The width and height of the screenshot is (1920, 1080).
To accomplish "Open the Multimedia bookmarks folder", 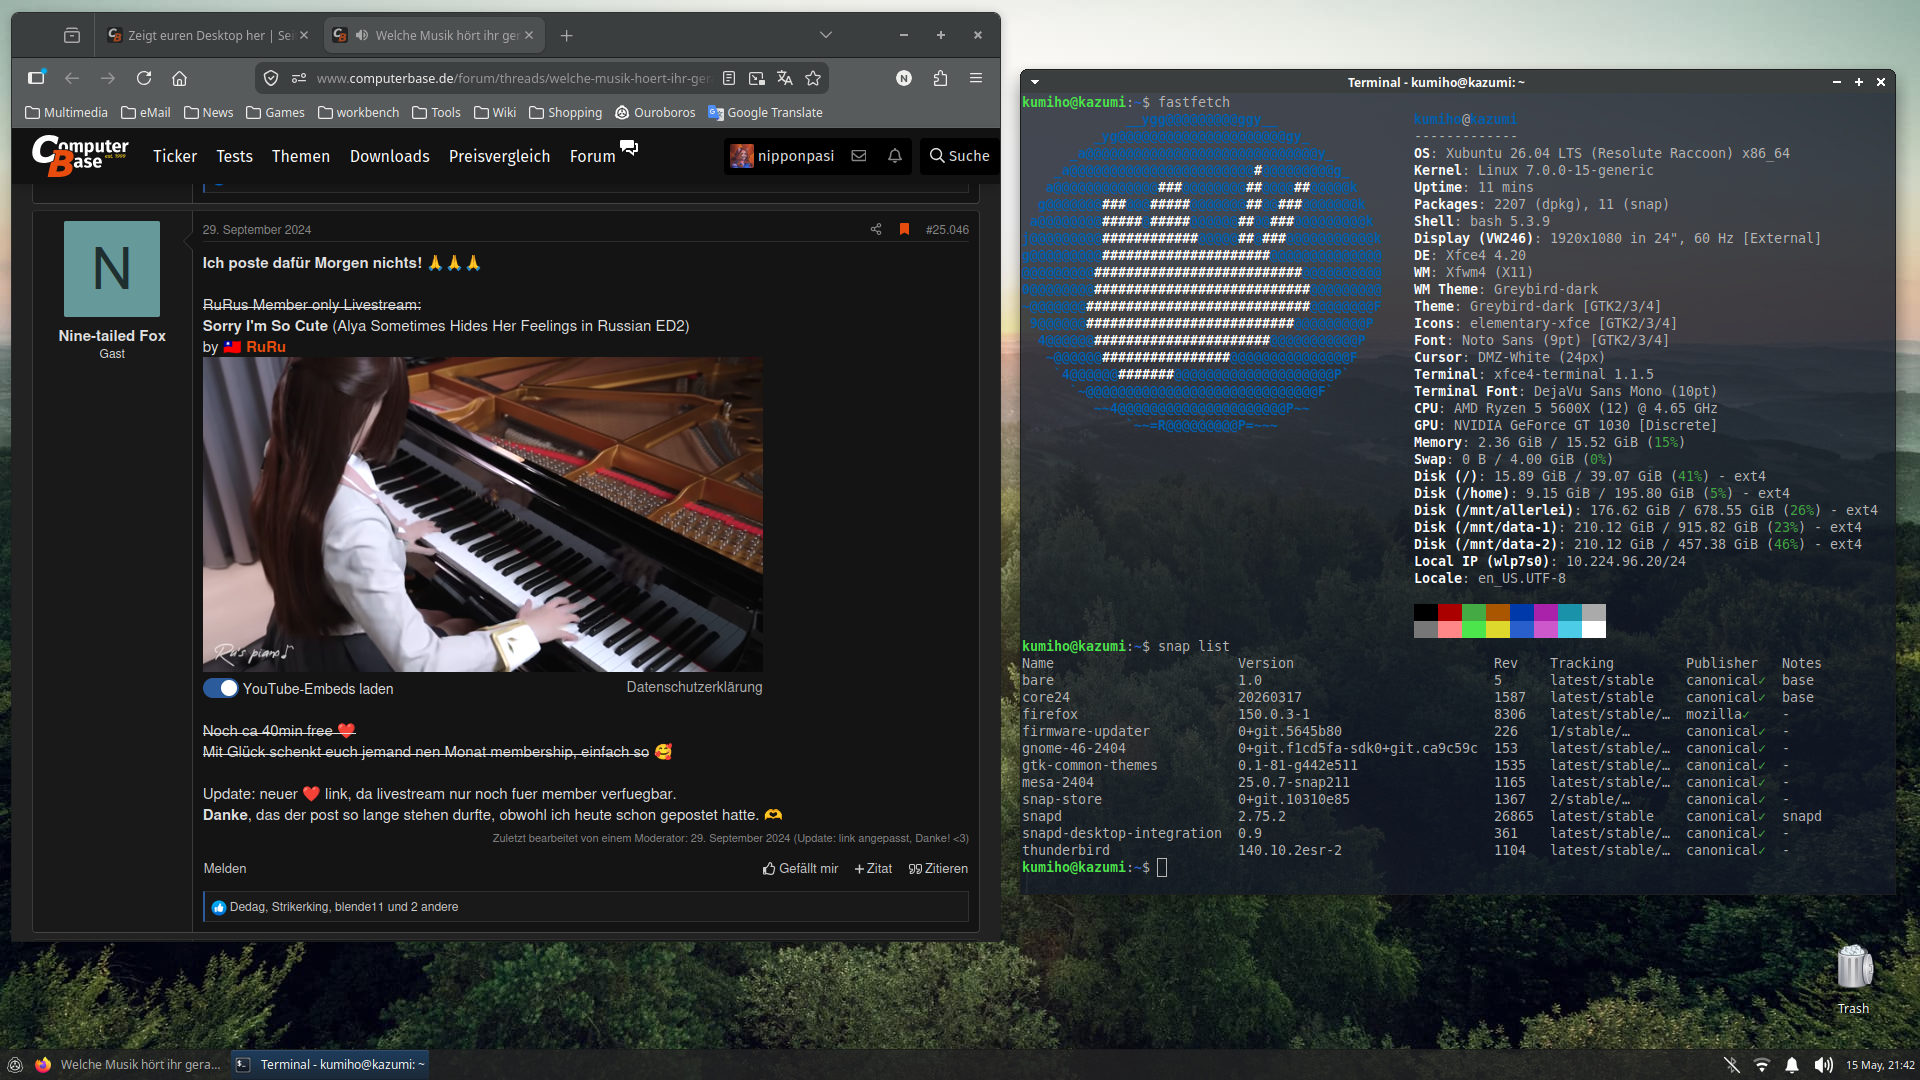I will click(66, 112).
